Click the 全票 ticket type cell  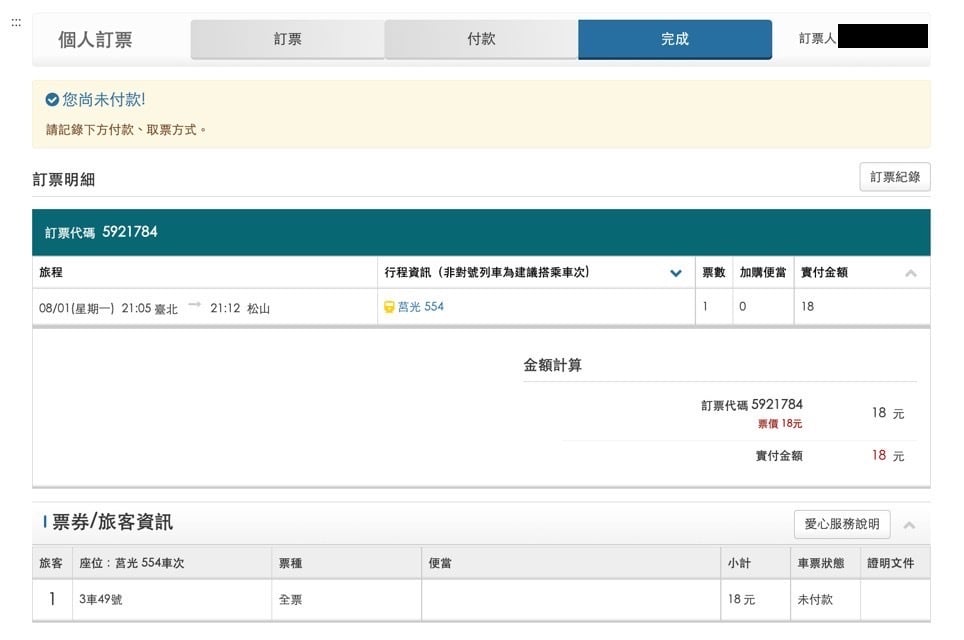[x=290, y=600]
